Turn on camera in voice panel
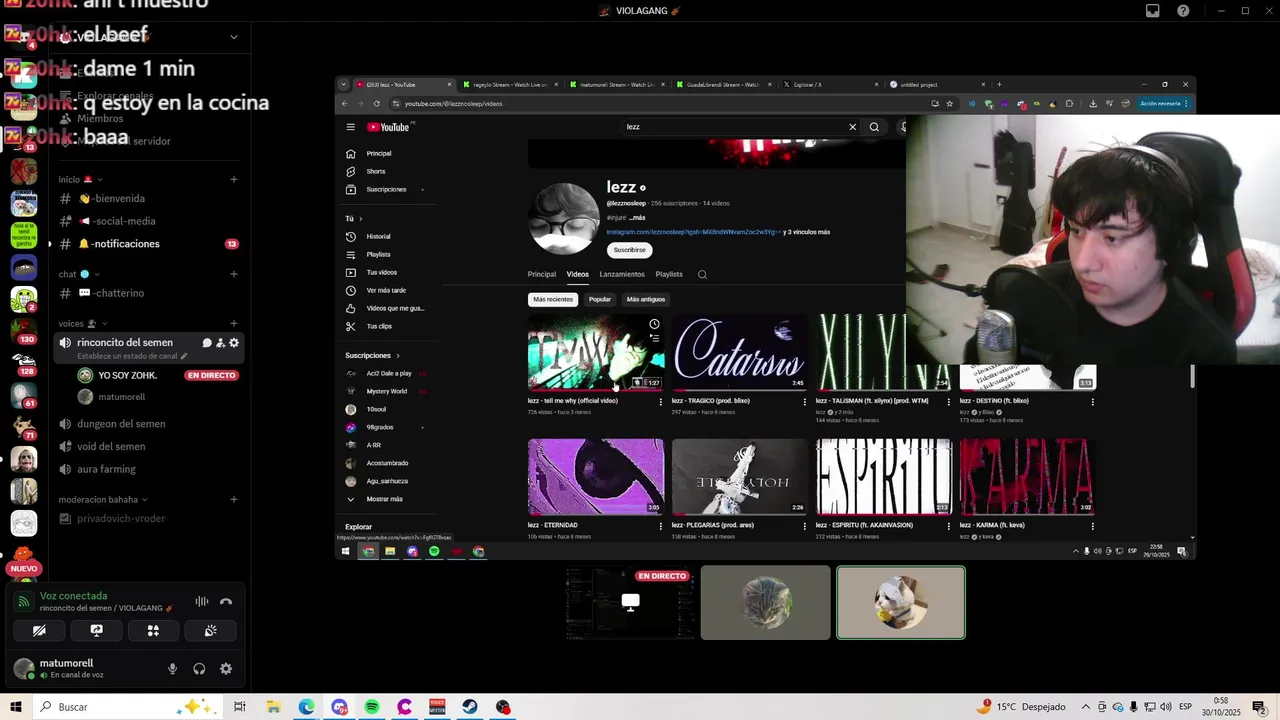 tap(39, 631)
